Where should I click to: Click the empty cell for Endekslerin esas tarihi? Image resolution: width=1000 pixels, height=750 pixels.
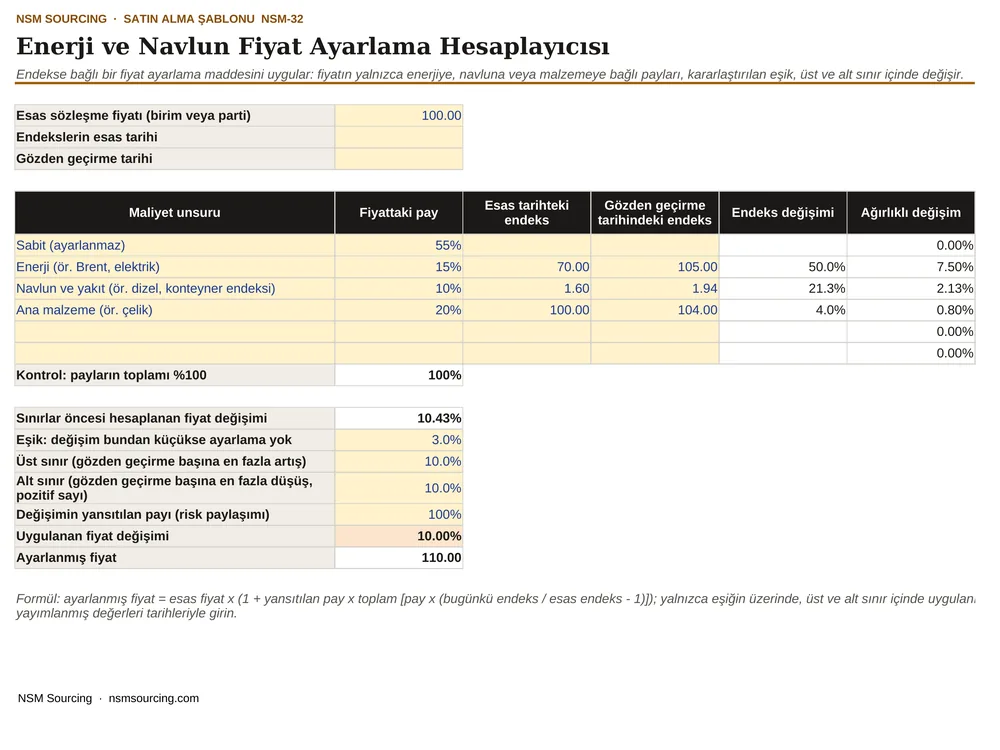pyautogui.click(x=399, y=137)
